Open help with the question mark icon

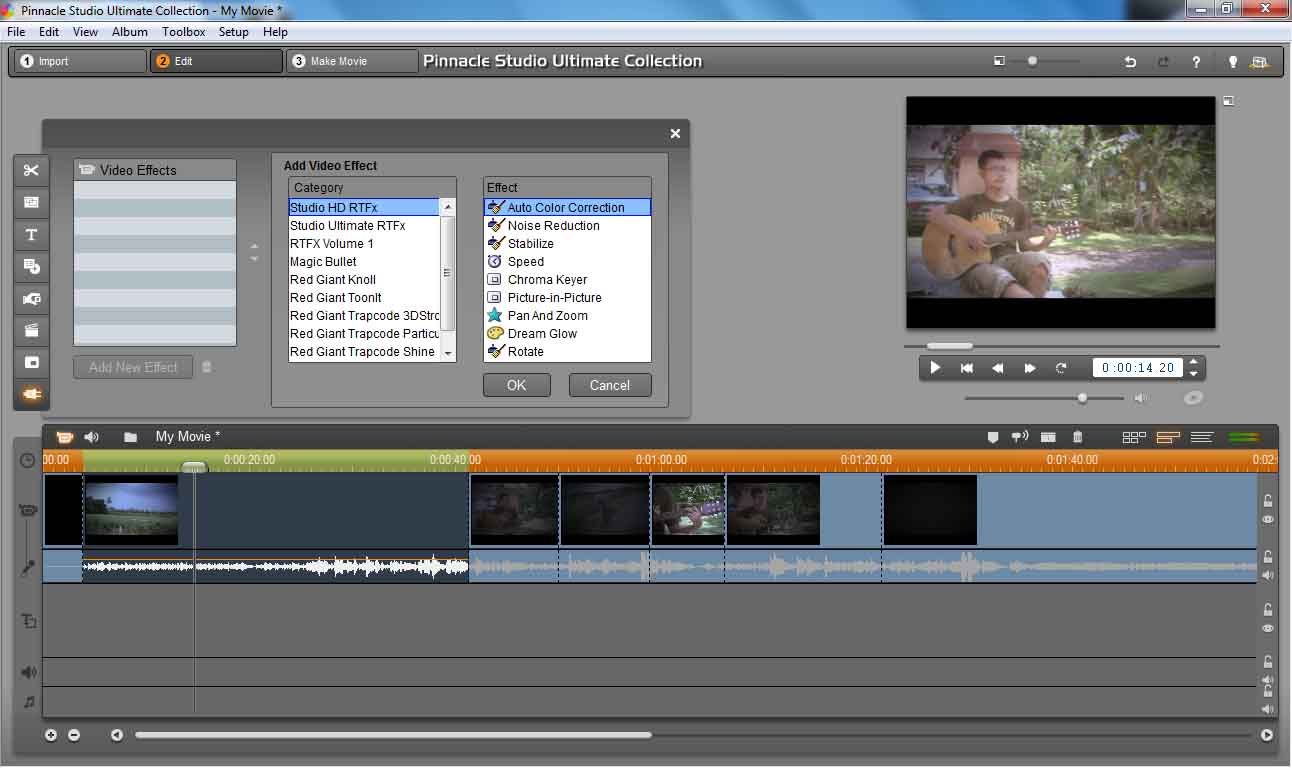click(1196, 62)
